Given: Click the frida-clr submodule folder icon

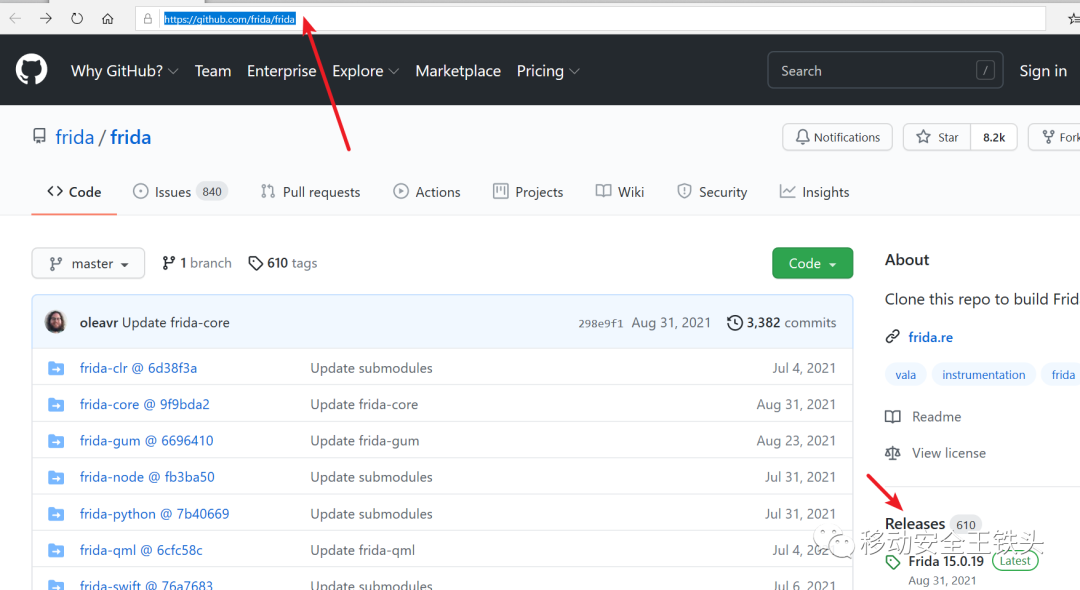Looking at the screenshot, I should point(56,368).
